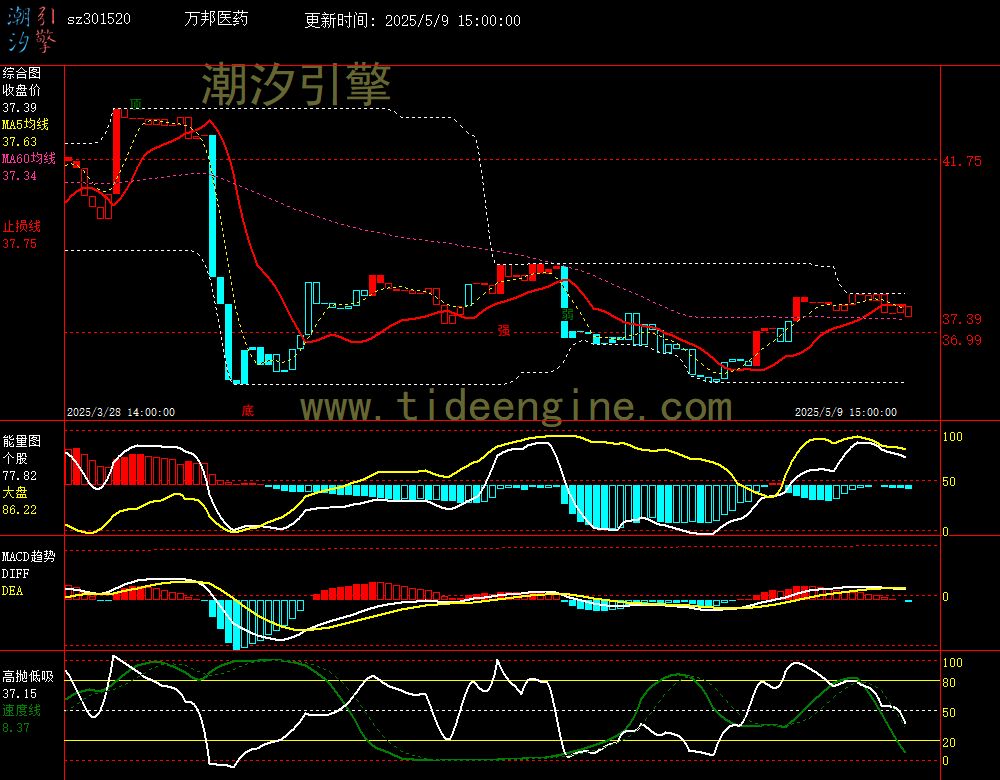Screen dimensions: 1000x780
Task: Click the 速度线 value 8.37
Action: point(16,727)
